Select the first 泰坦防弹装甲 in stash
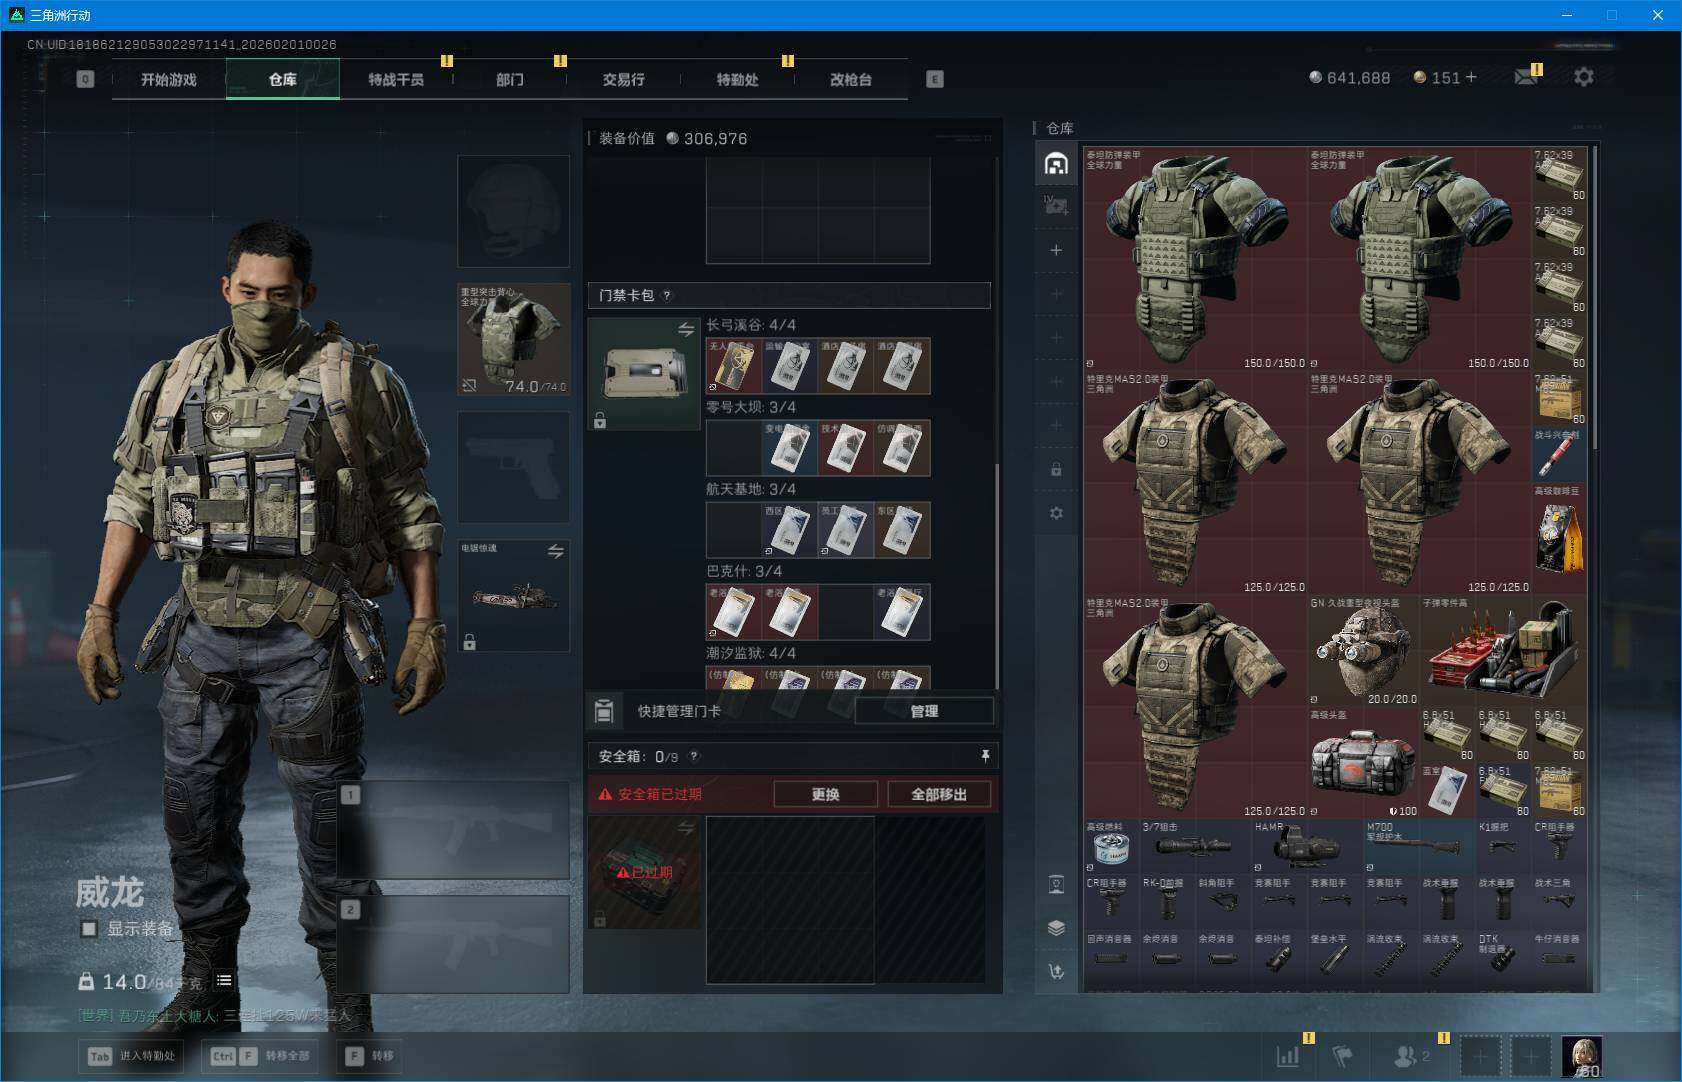This screenshot has height=1082, width=1682. coord(1196,259)
